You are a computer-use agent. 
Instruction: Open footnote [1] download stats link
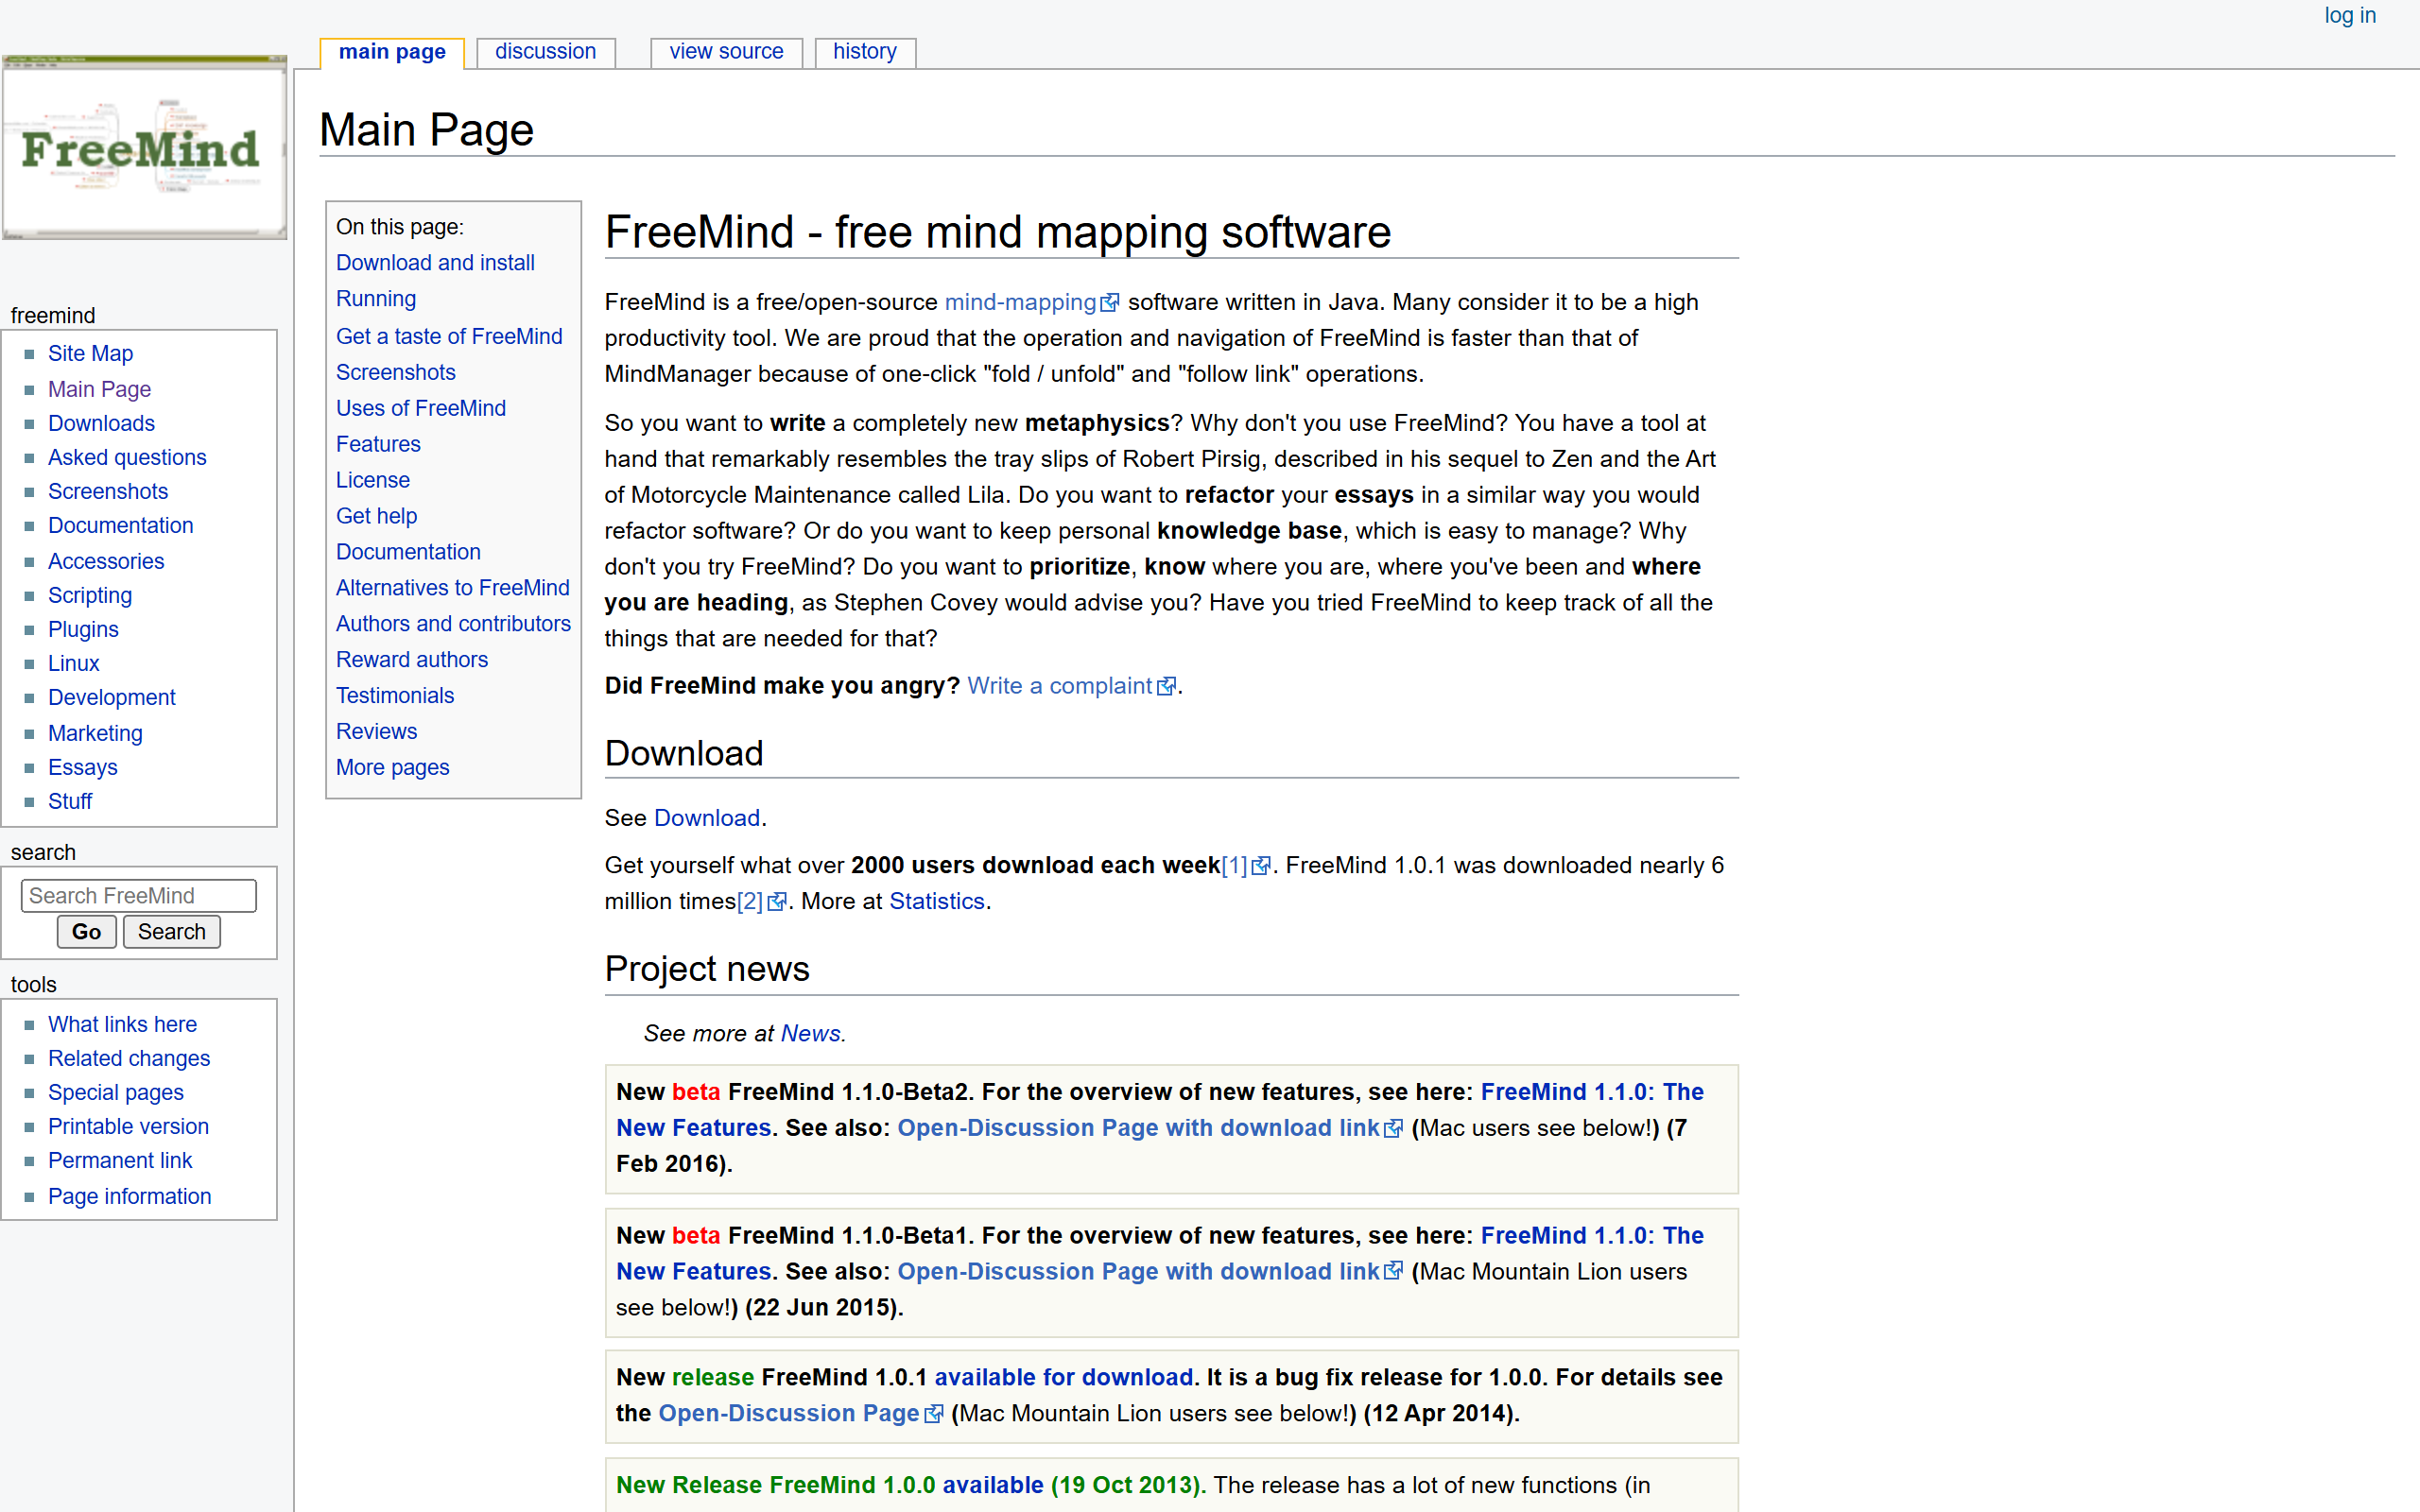coord(1235,865)
